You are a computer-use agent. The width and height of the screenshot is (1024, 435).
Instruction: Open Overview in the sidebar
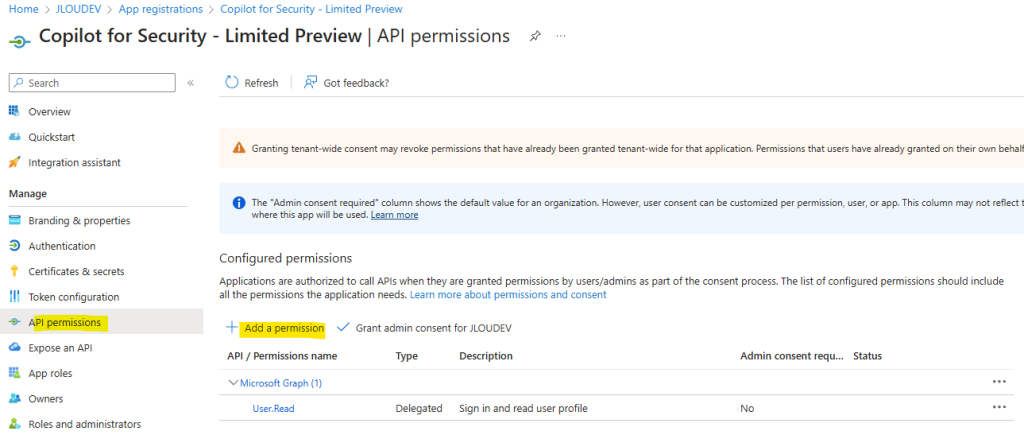click(50, 112)
